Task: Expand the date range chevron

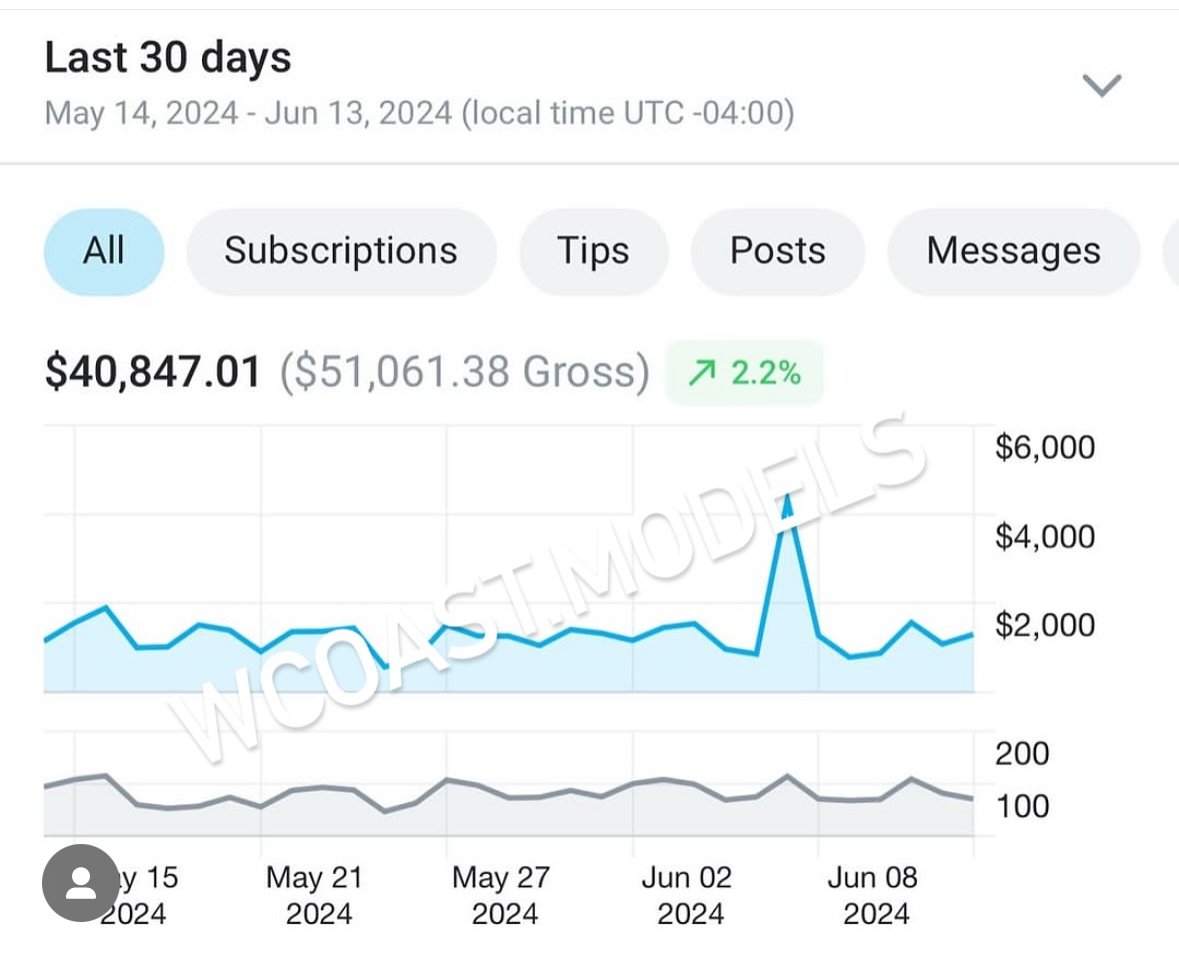Action: pyautogui.click(x=1102, y=85)
